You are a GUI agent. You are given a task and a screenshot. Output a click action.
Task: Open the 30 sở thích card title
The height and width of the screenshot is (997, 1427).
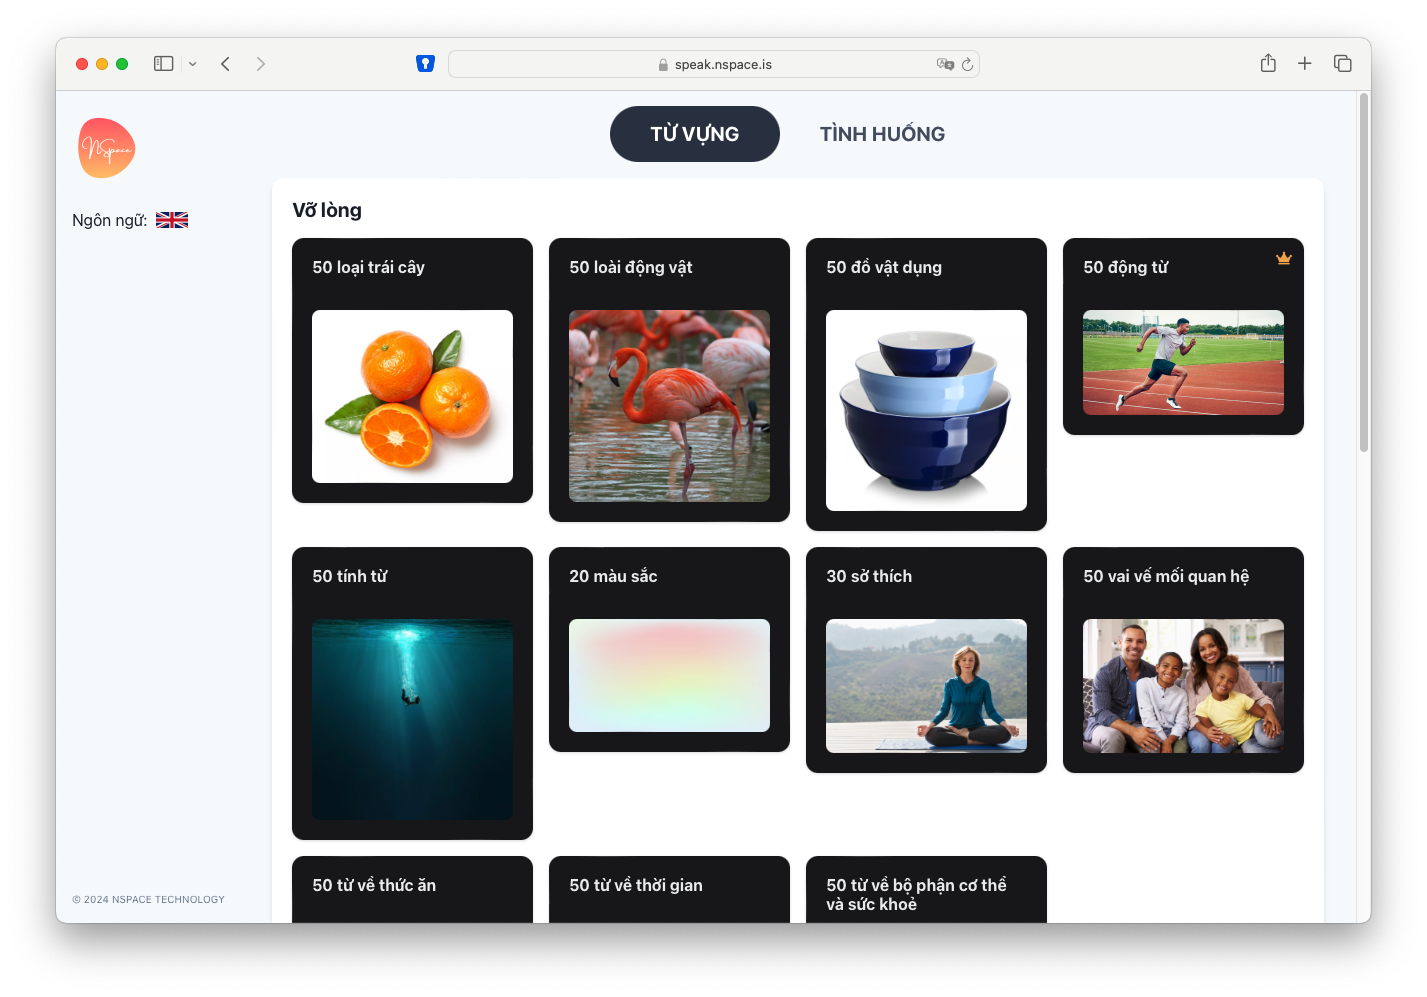click(869, 576)
